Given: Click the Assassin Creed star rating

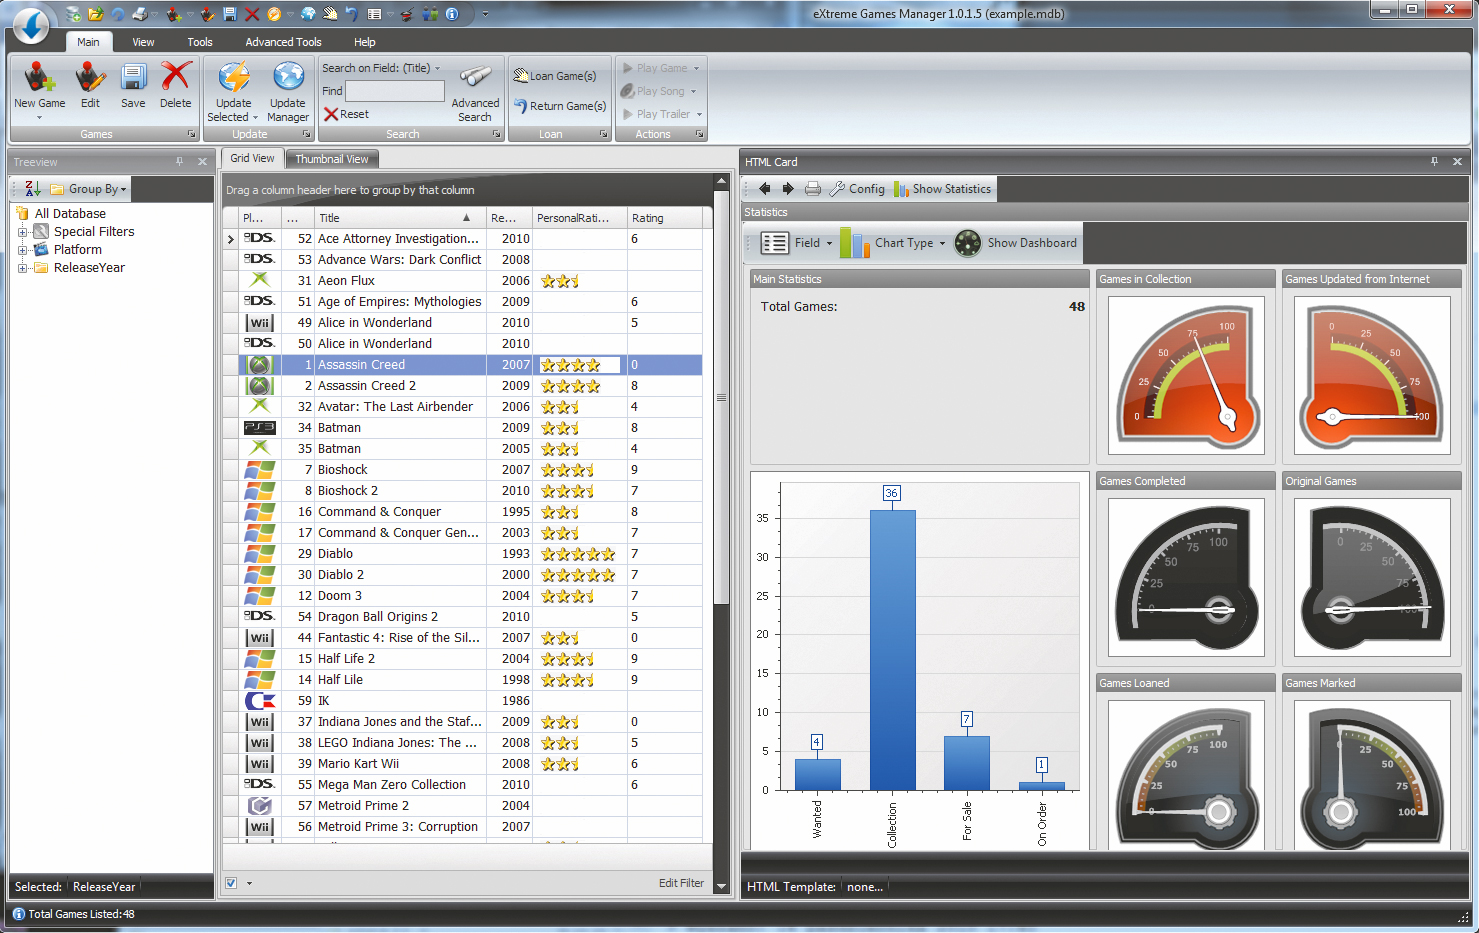Looking at the screenshot, I should 571,365.
